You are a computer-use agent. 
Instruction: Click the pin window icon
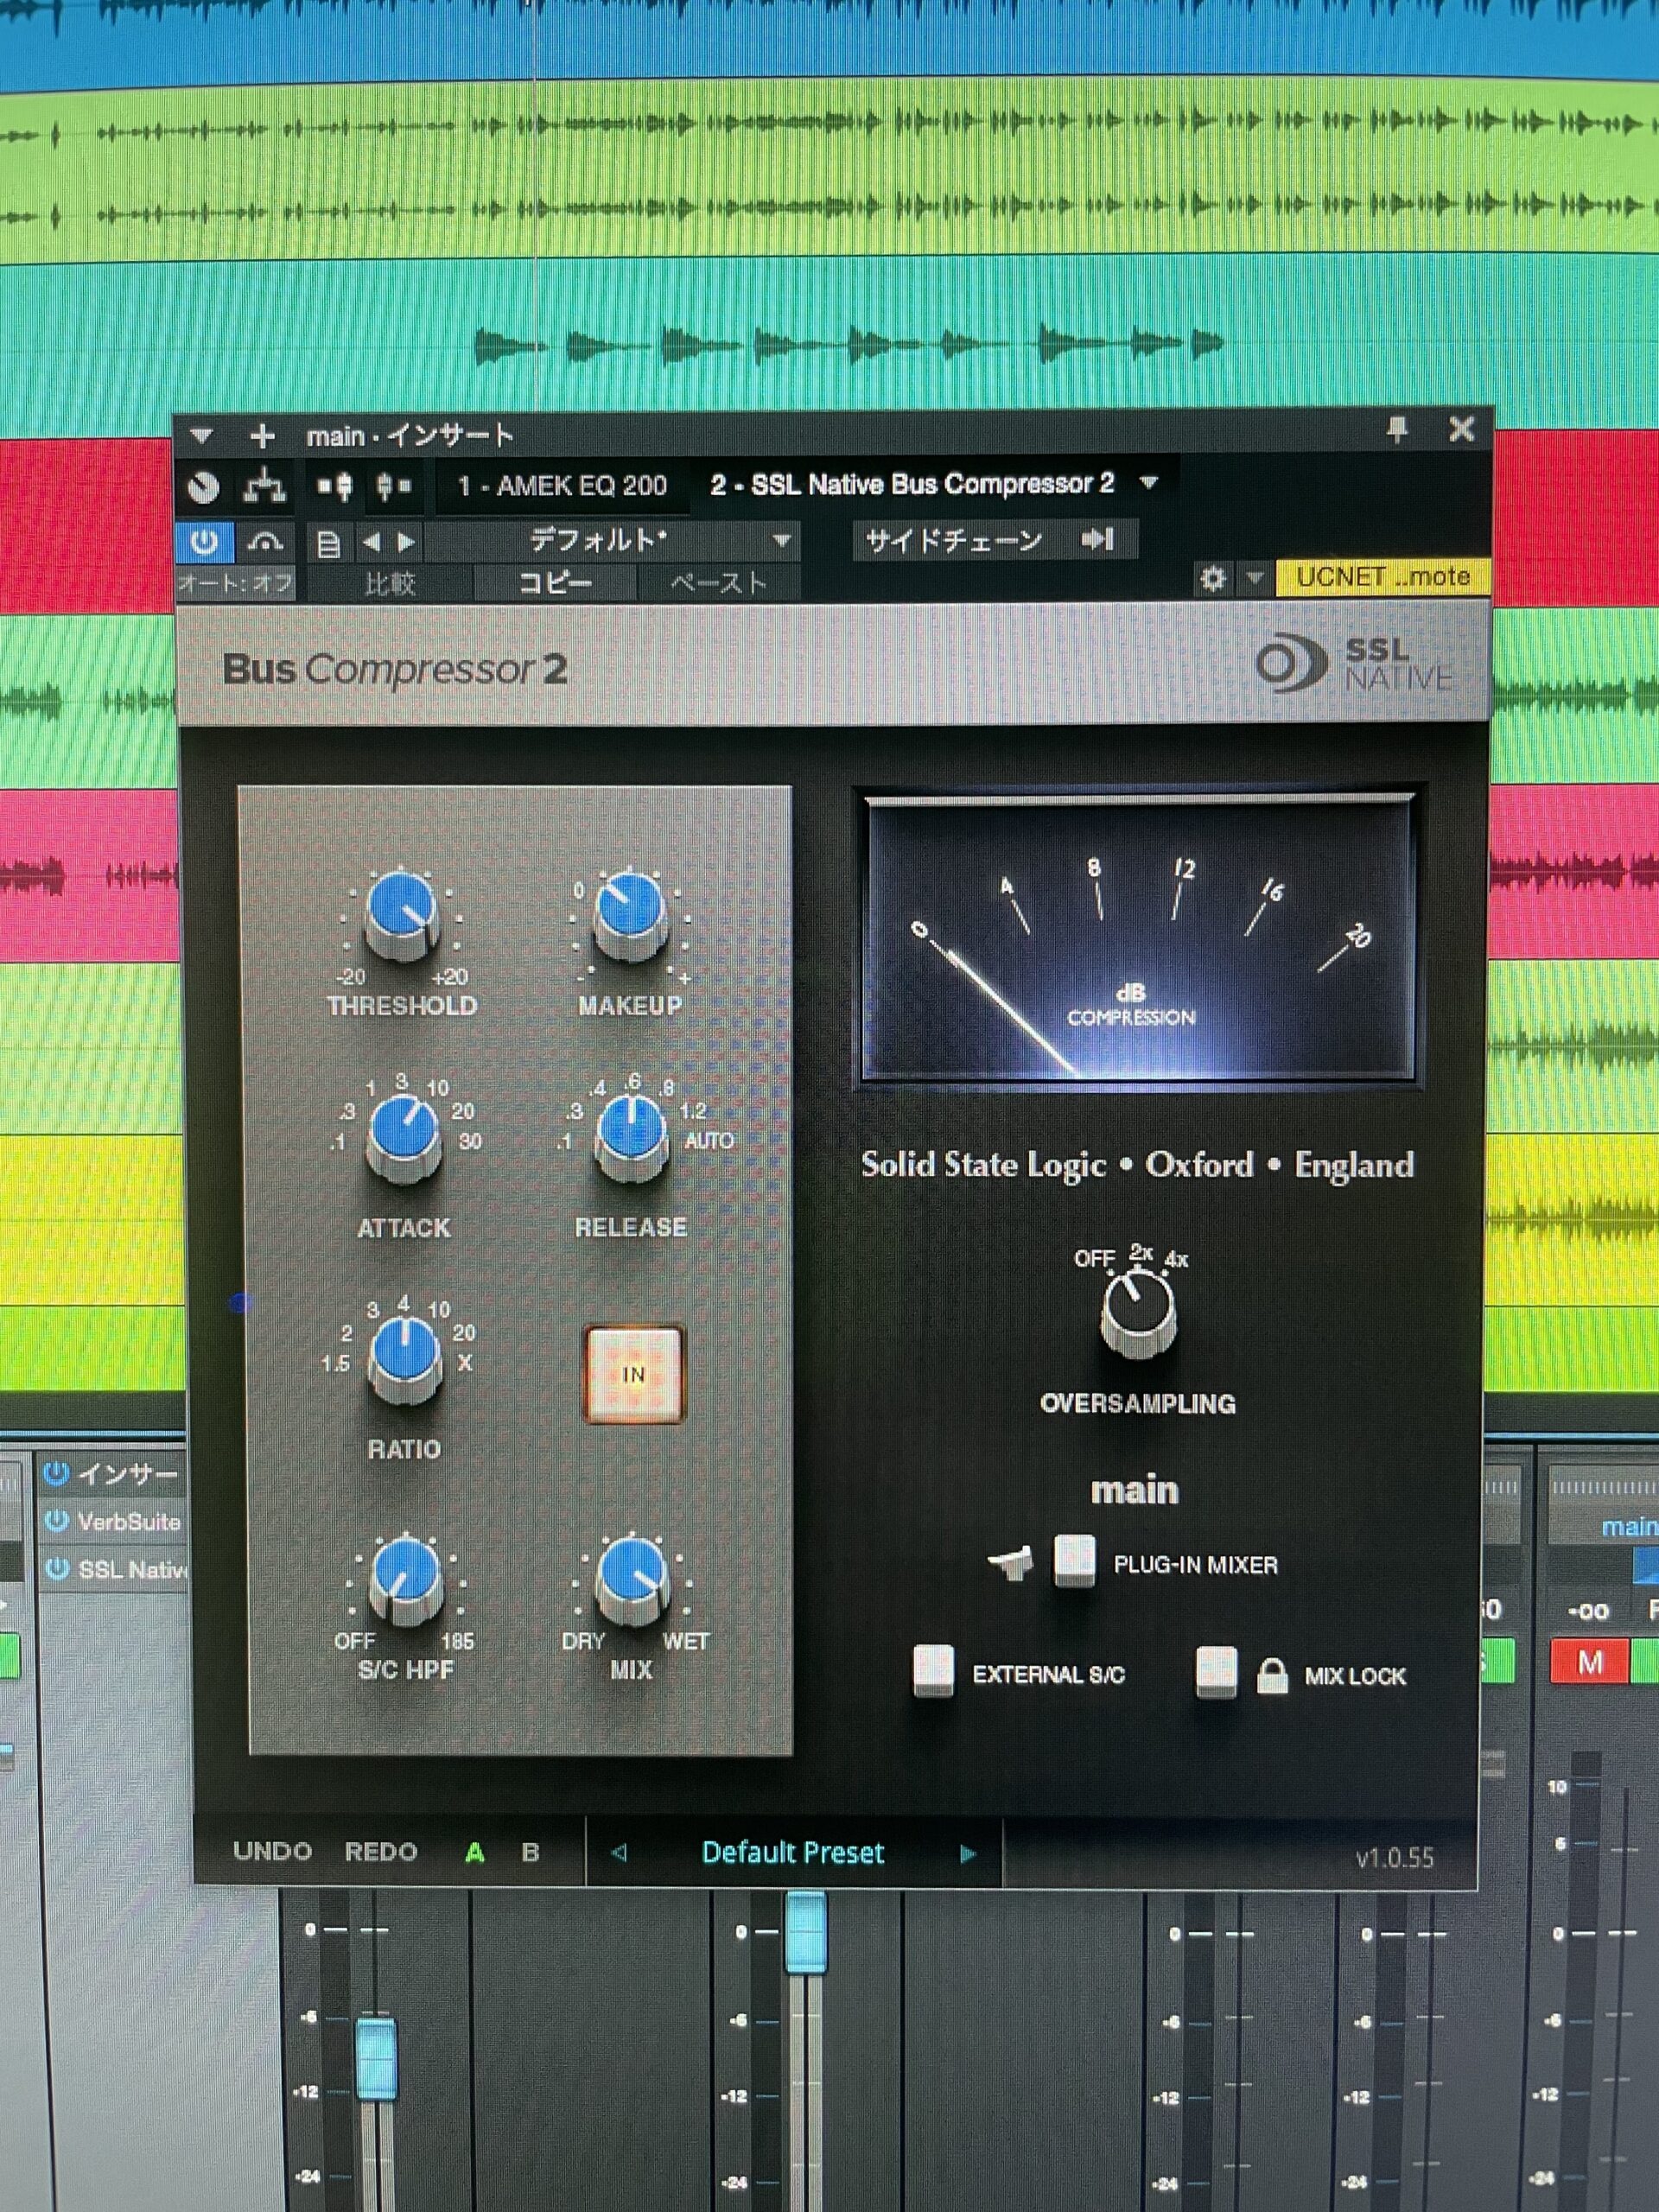pyautogui.click(x=1397, y=430)
